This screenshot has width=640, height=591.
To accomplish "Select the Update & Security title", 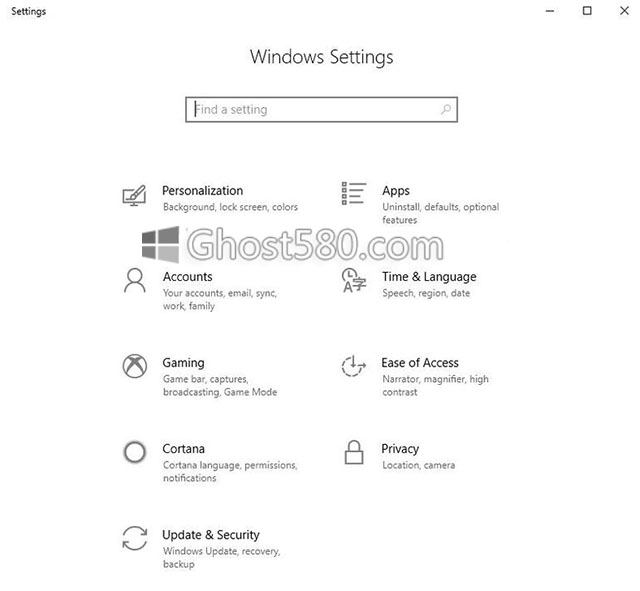I will pyautogui.click(x=211, y=535).
